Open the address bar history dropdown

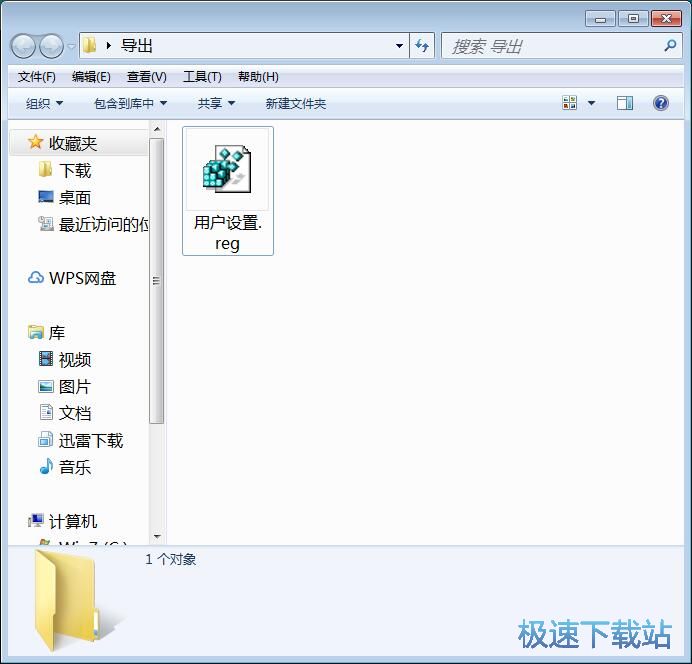point(399,45)
